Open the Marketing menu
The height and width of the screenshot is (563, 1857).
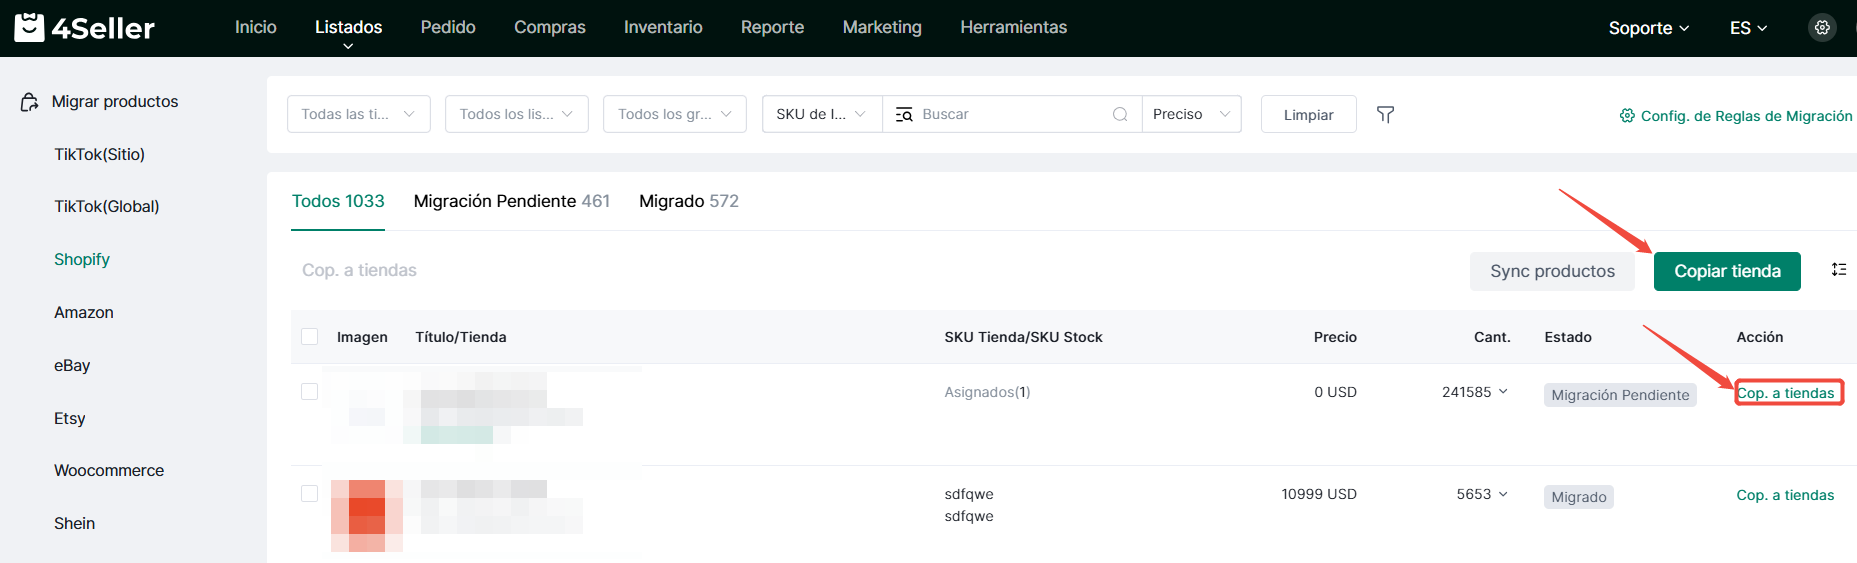(882, 27)
